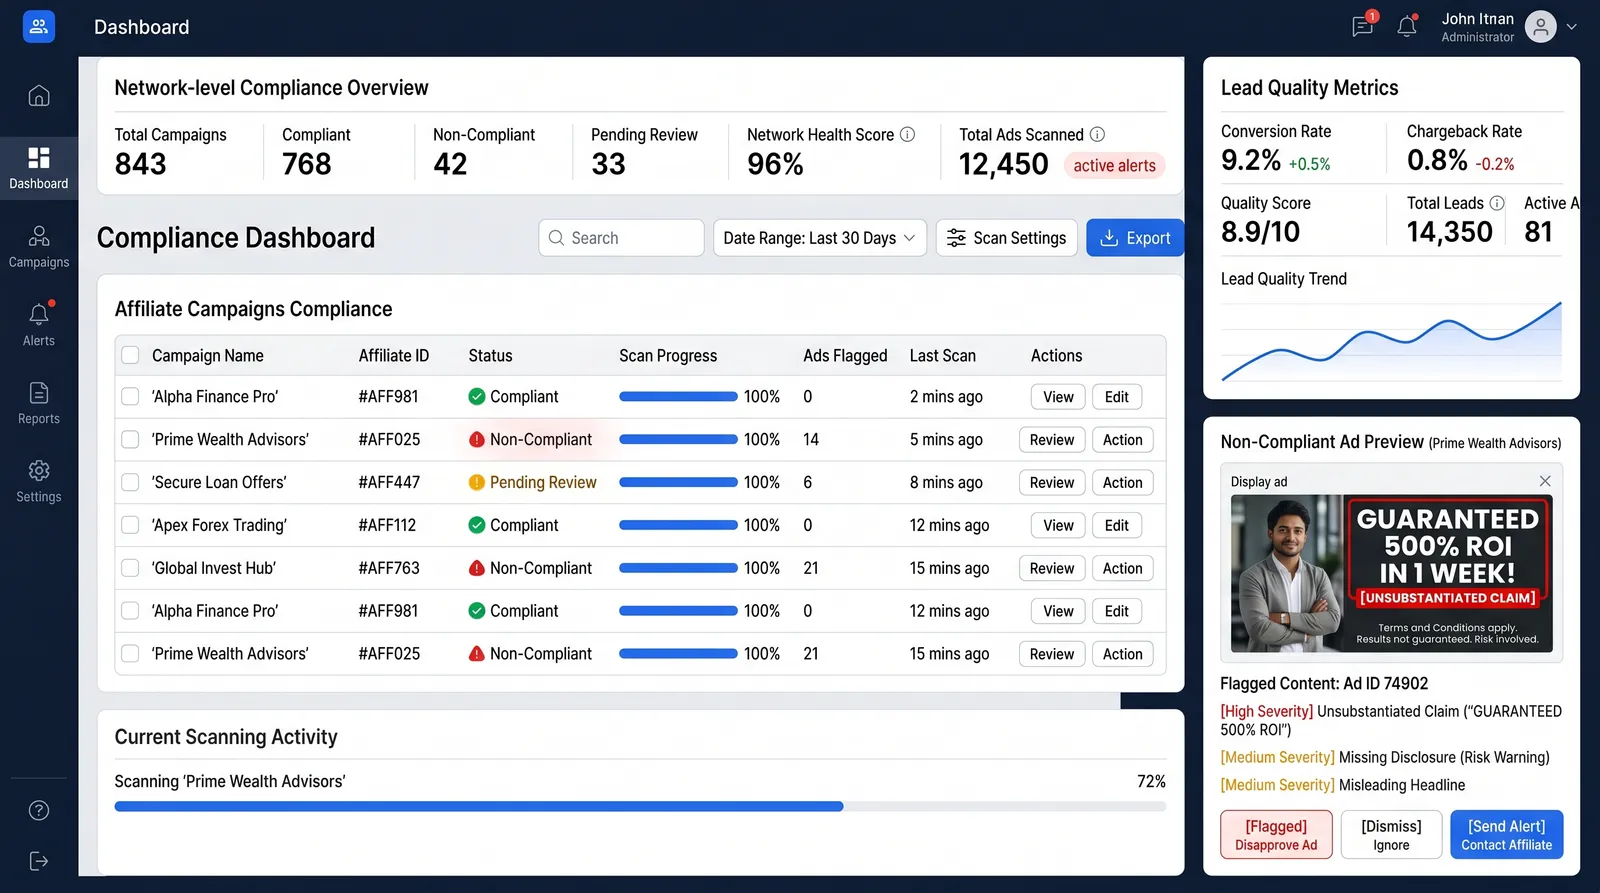The height and width of the screenshot is (893, 1600).
Task: Toggle the select-all campaigns checkbox
Action: coord(130,355)
